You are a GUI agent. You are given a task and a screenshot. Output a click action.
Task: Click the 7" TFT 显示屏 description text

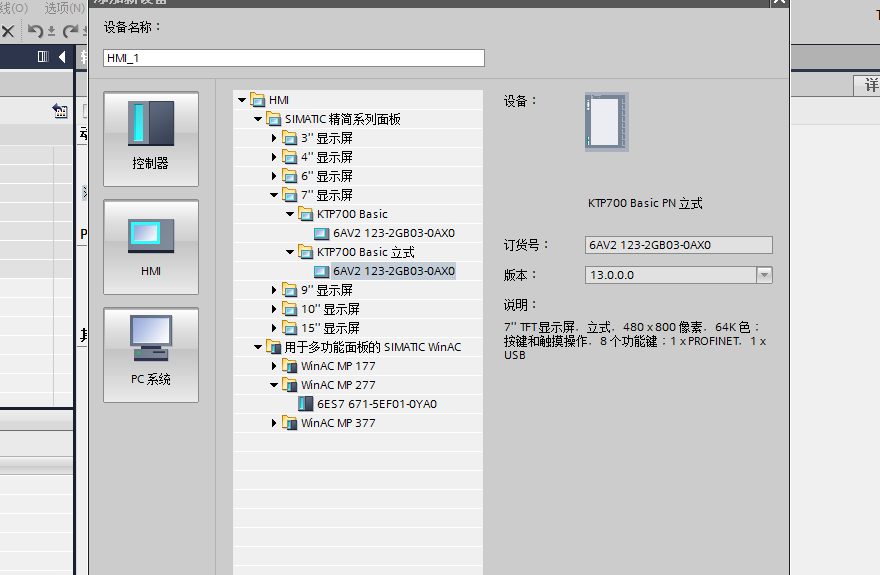[635, 341]
